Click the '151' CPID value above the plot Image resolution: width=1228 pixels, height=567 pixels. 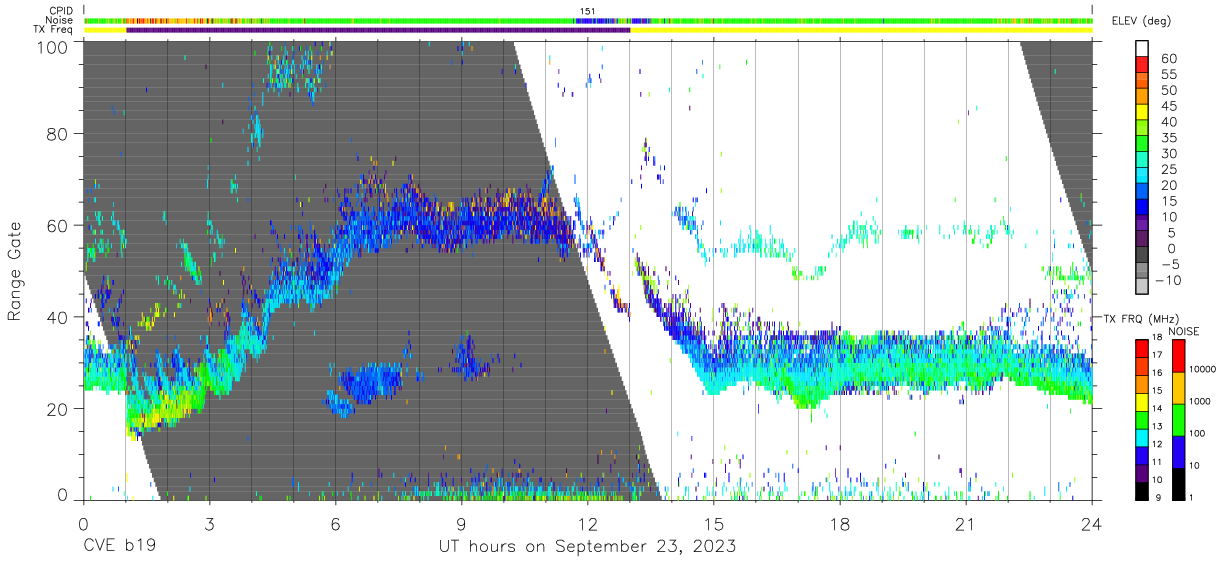[x=588, y=11]
